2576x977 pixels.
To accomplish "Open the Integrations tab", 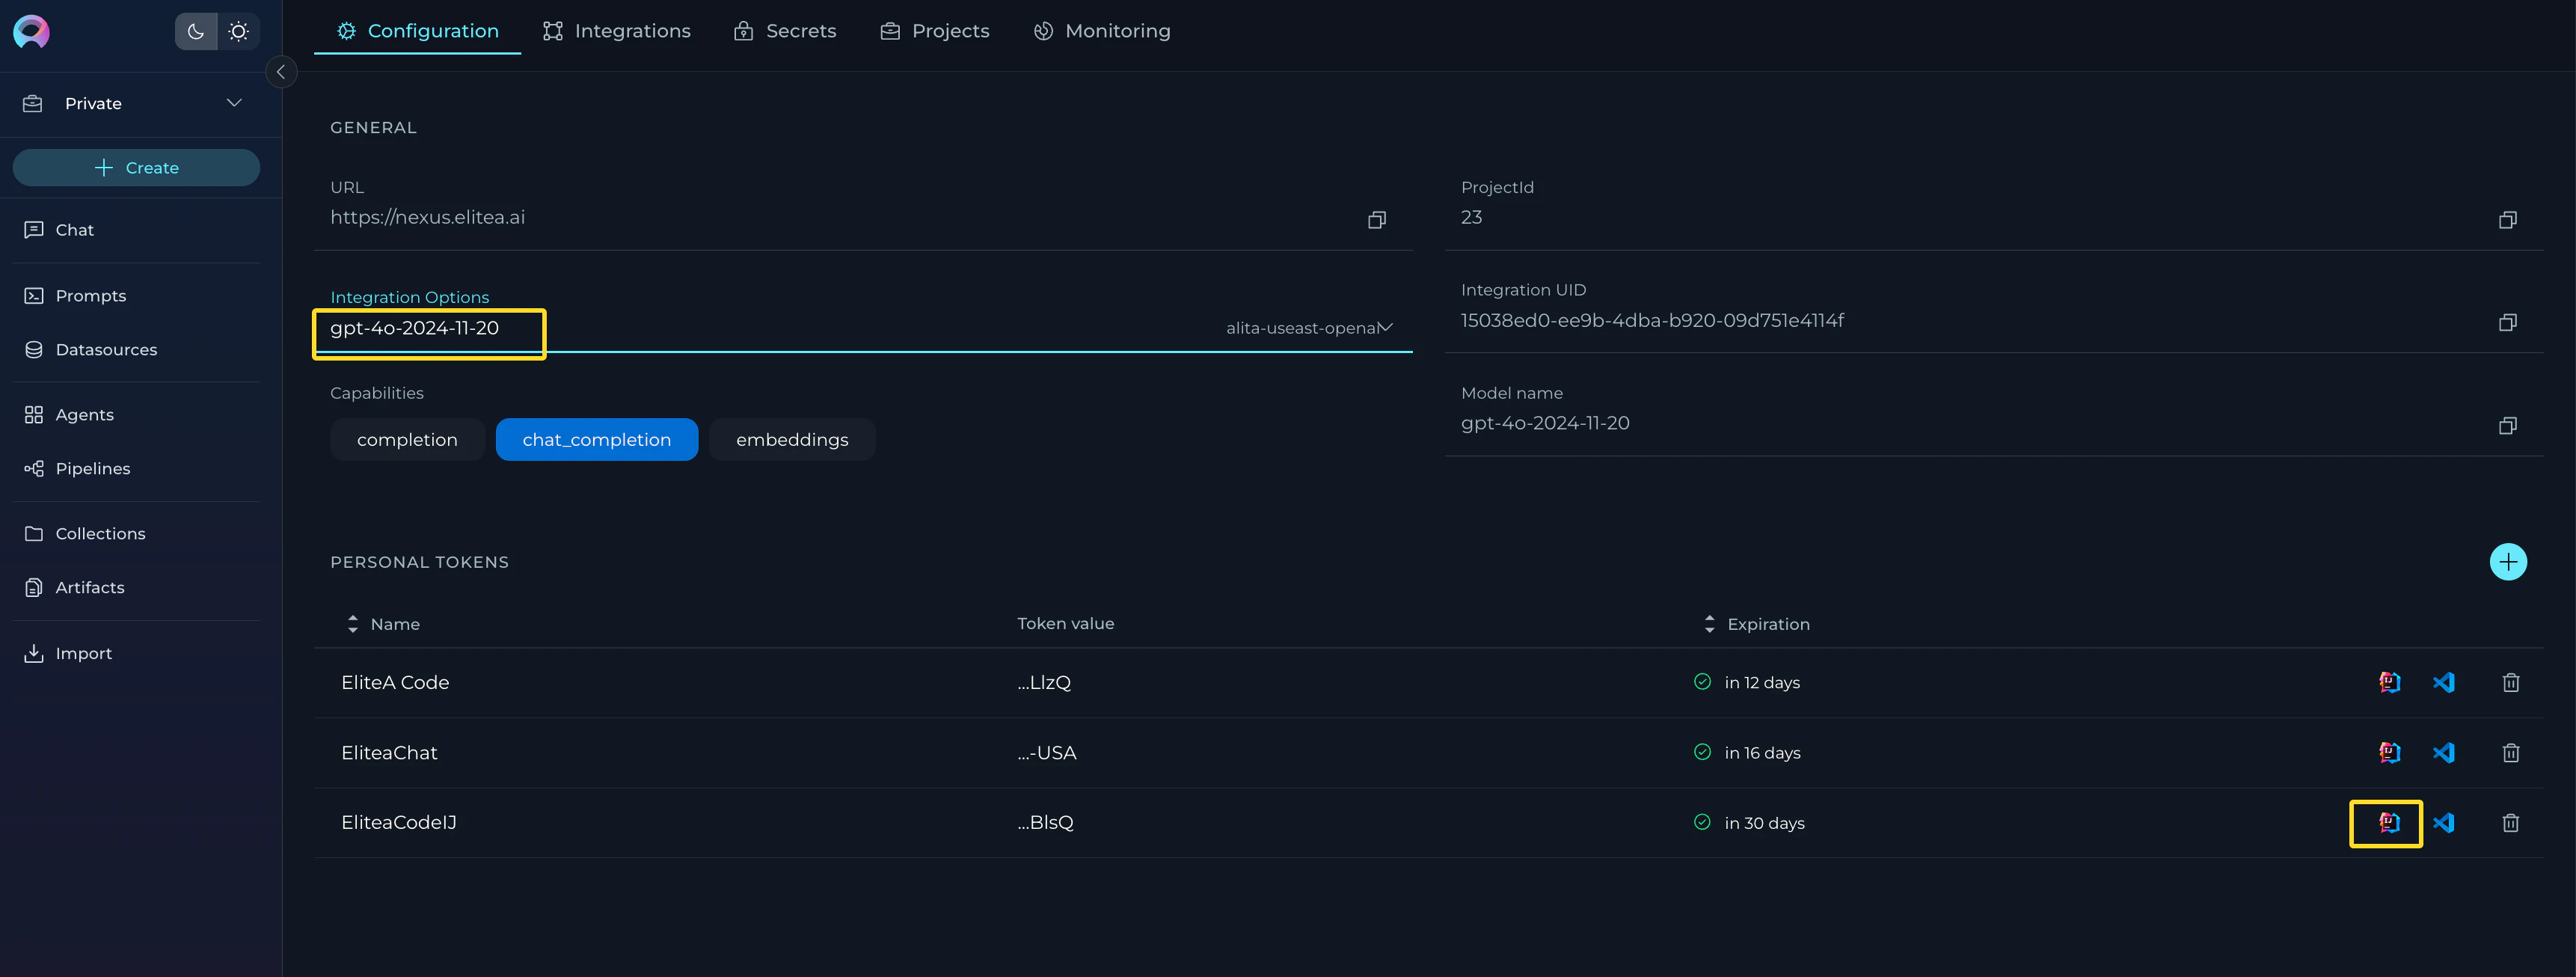I will pyautogui.click(x=617, y=31).
